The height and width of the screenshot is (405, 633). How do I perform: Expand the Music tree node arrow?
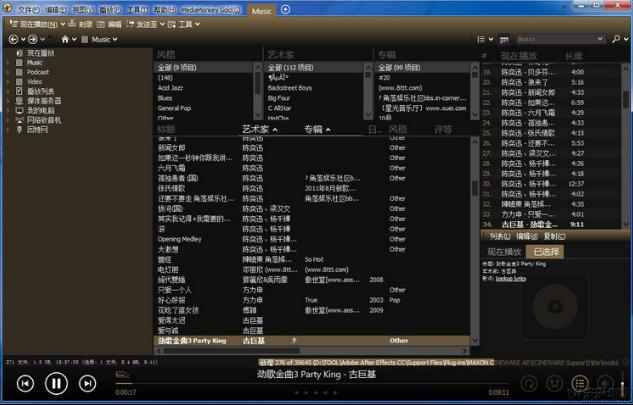click(x=8, y=62)
